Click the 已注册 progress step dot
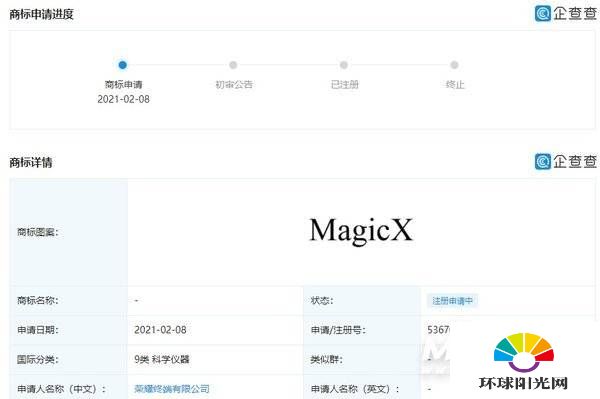 coord(344,65)
